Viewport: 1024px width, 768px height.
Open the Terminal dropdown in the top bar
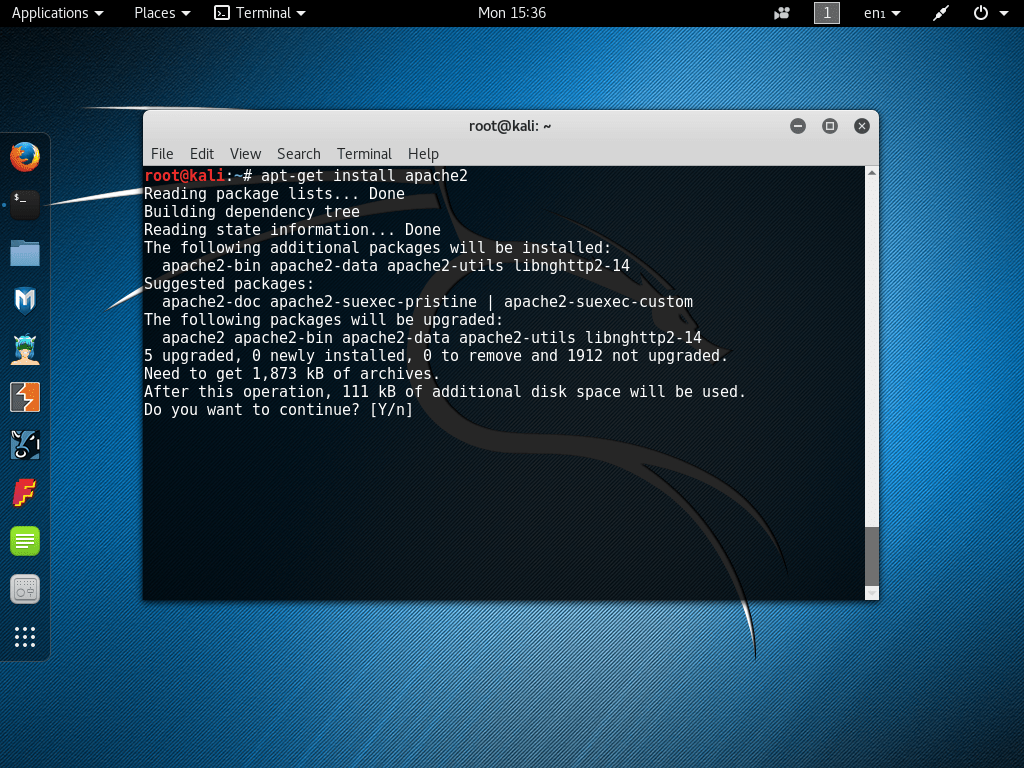click(x=259, y=13)
